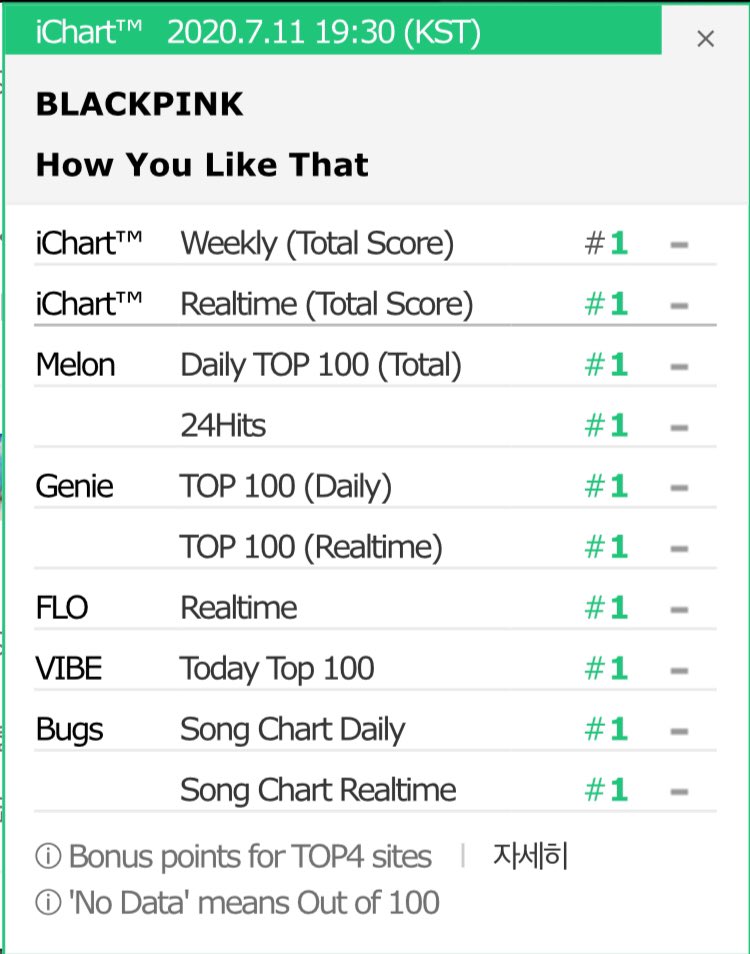Viewport: 750px width, 954px height.
Task: Open Bugs Song Chart Realtime entry
Action: tap(318, 790)
